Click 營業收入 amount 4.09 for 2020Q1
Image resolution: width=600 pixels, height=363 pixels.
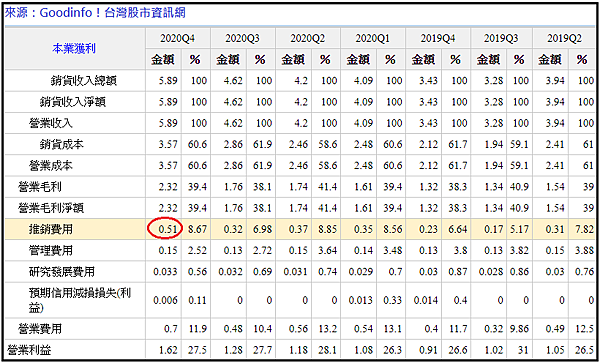(x=363, y=123)
